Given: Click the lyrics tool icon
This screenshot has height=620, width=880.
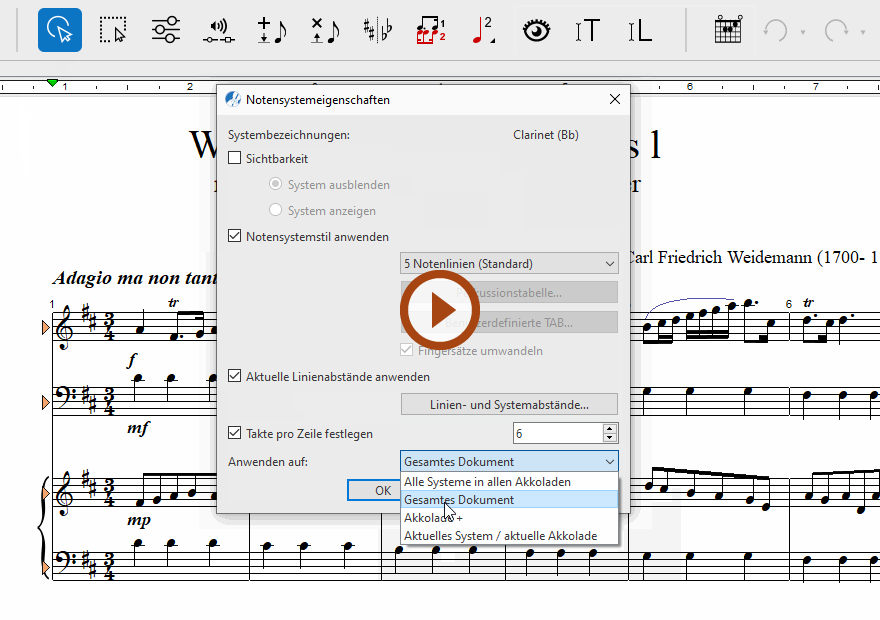Looking at the screenshot, I should tap(640, 30).
